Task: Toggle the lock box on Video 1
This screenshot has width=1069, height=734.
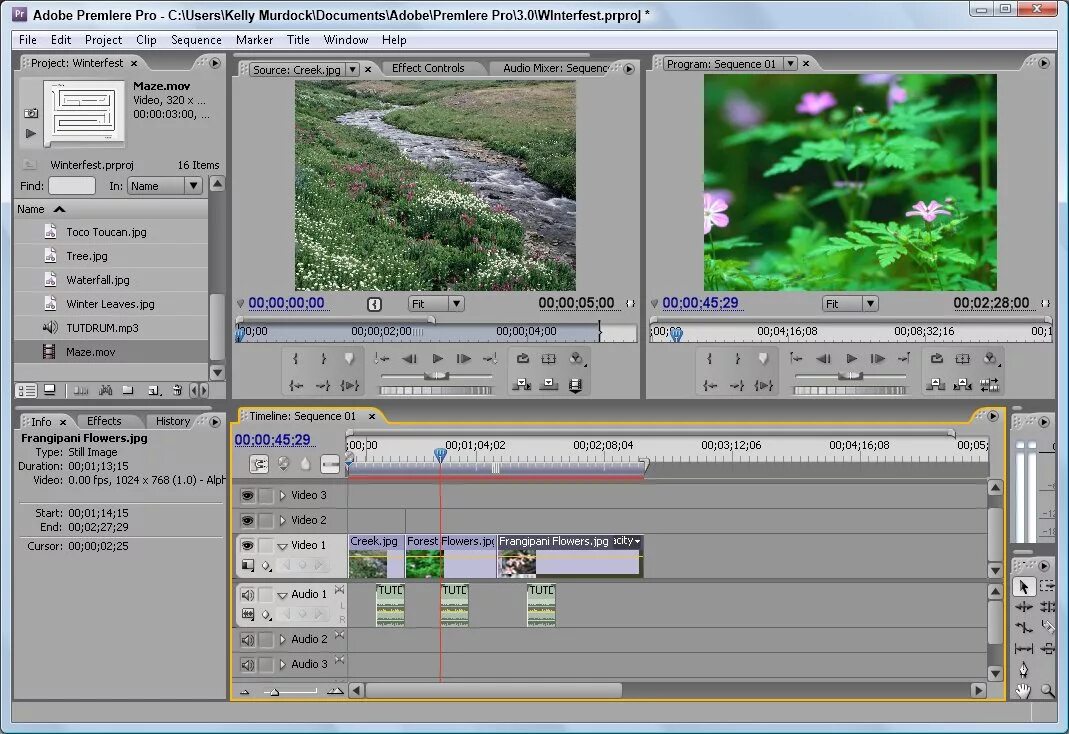Action: [266, 545]
